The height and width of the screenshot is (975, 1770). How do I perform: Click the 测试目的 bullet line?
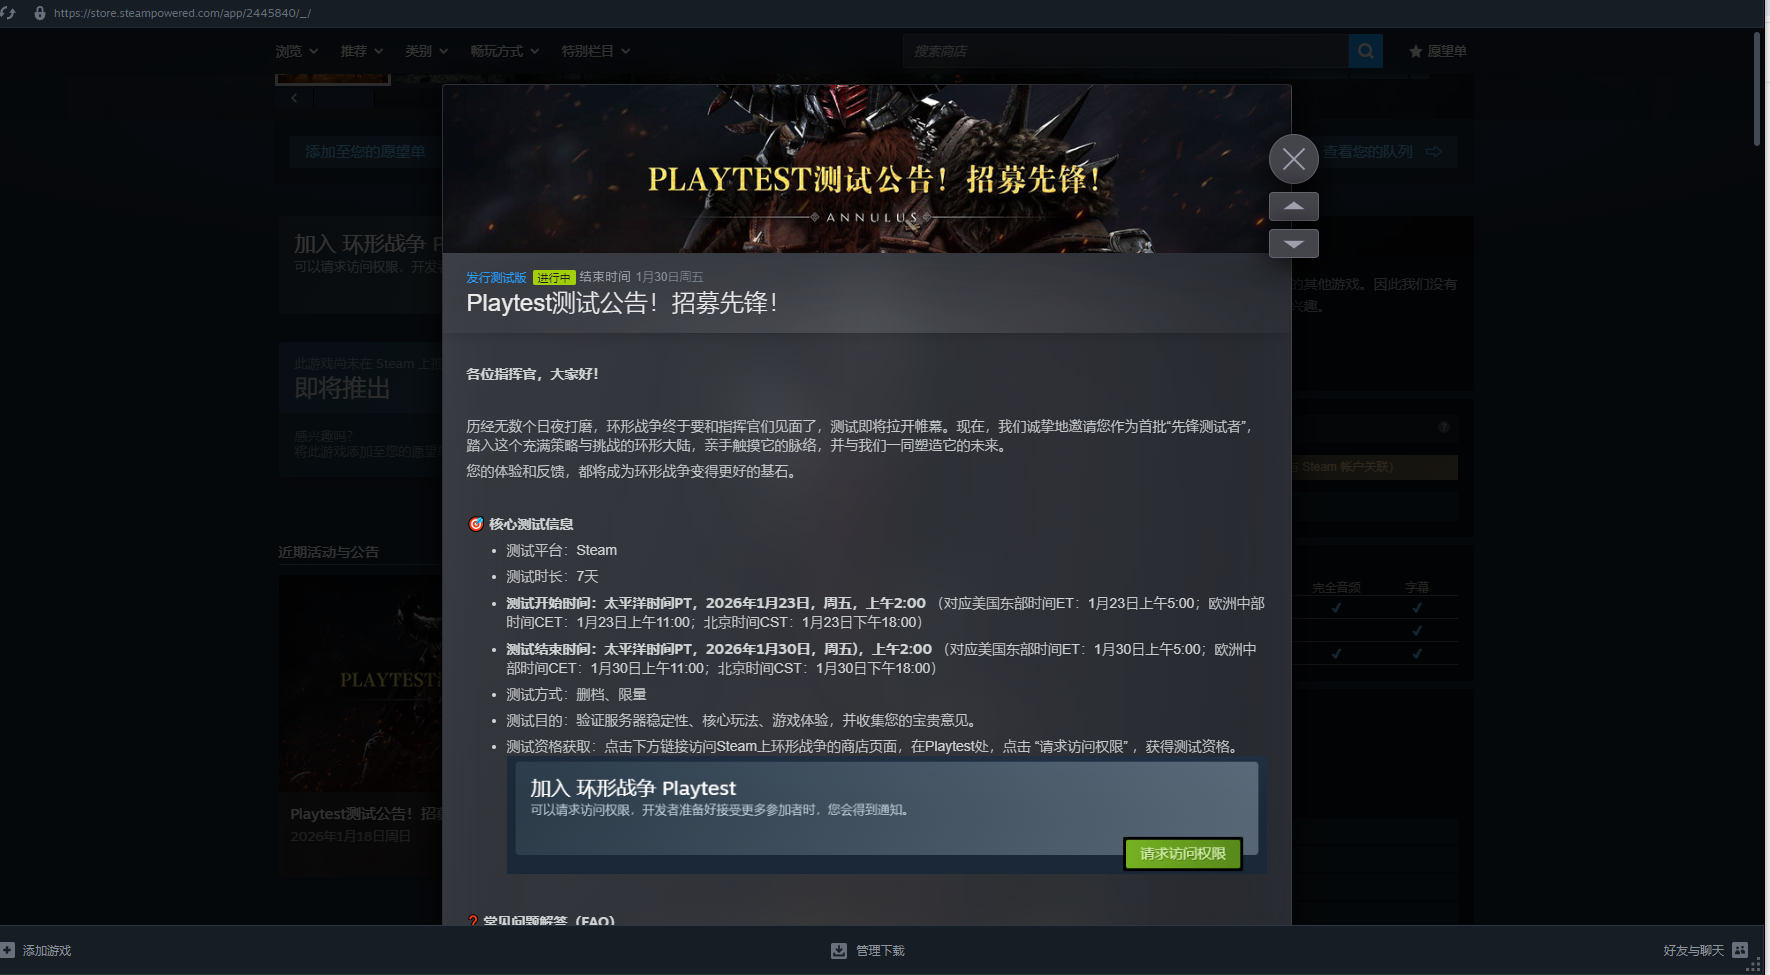click(x=741, y=720)
